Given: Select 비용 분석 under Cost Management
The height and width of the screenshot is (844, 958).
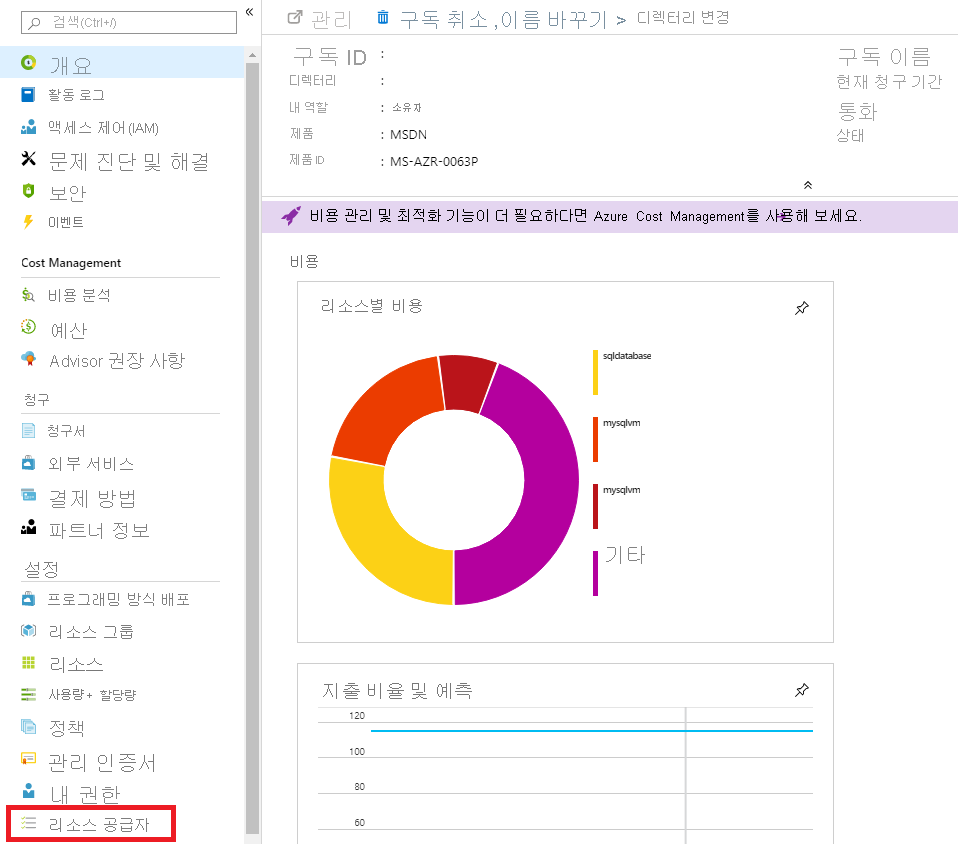Looking at the screenshot, I should (75, 295).
